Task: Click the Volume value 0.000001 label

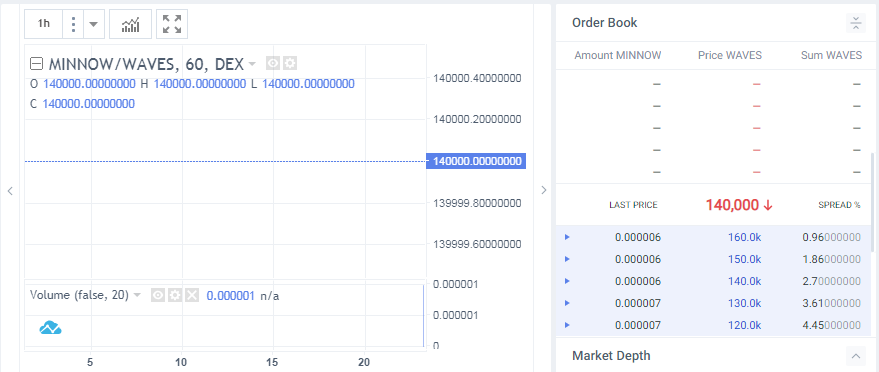Action: 230,295
